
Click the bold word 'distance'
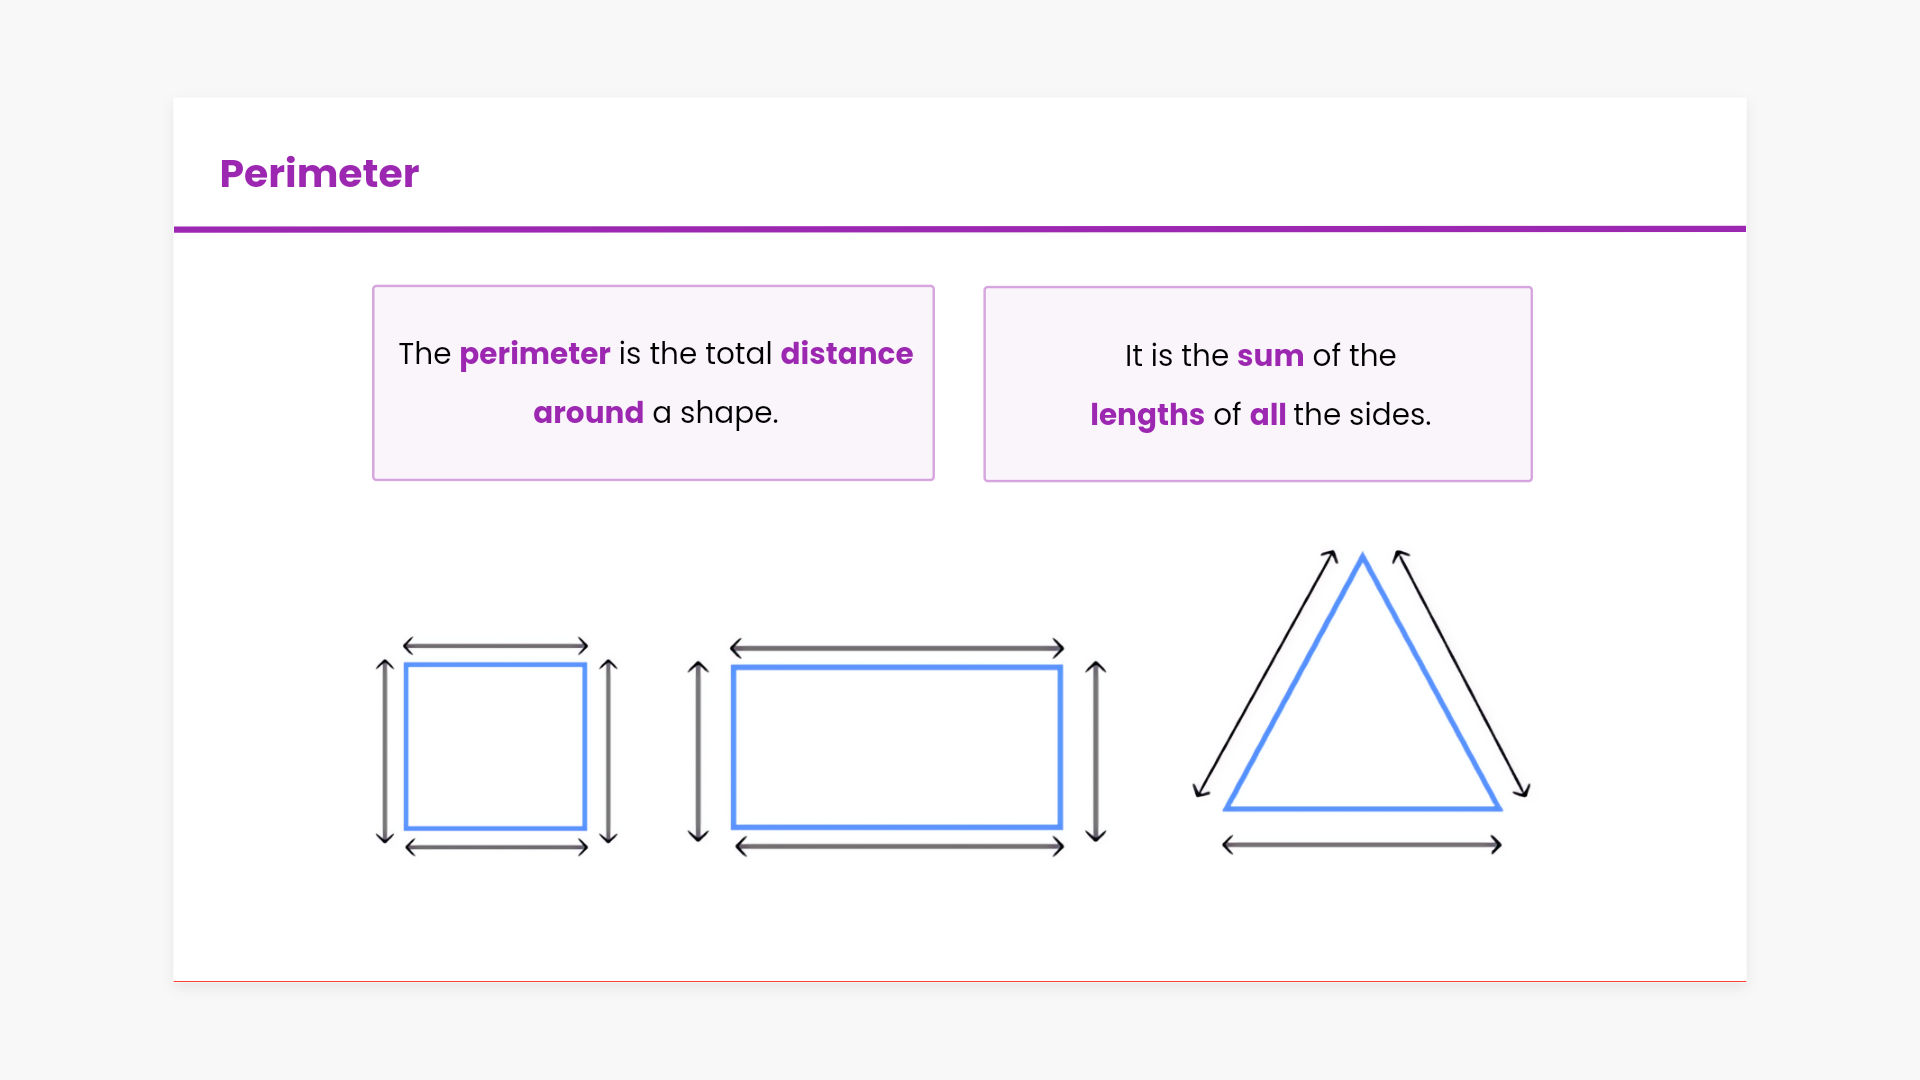tap(846, 354)
